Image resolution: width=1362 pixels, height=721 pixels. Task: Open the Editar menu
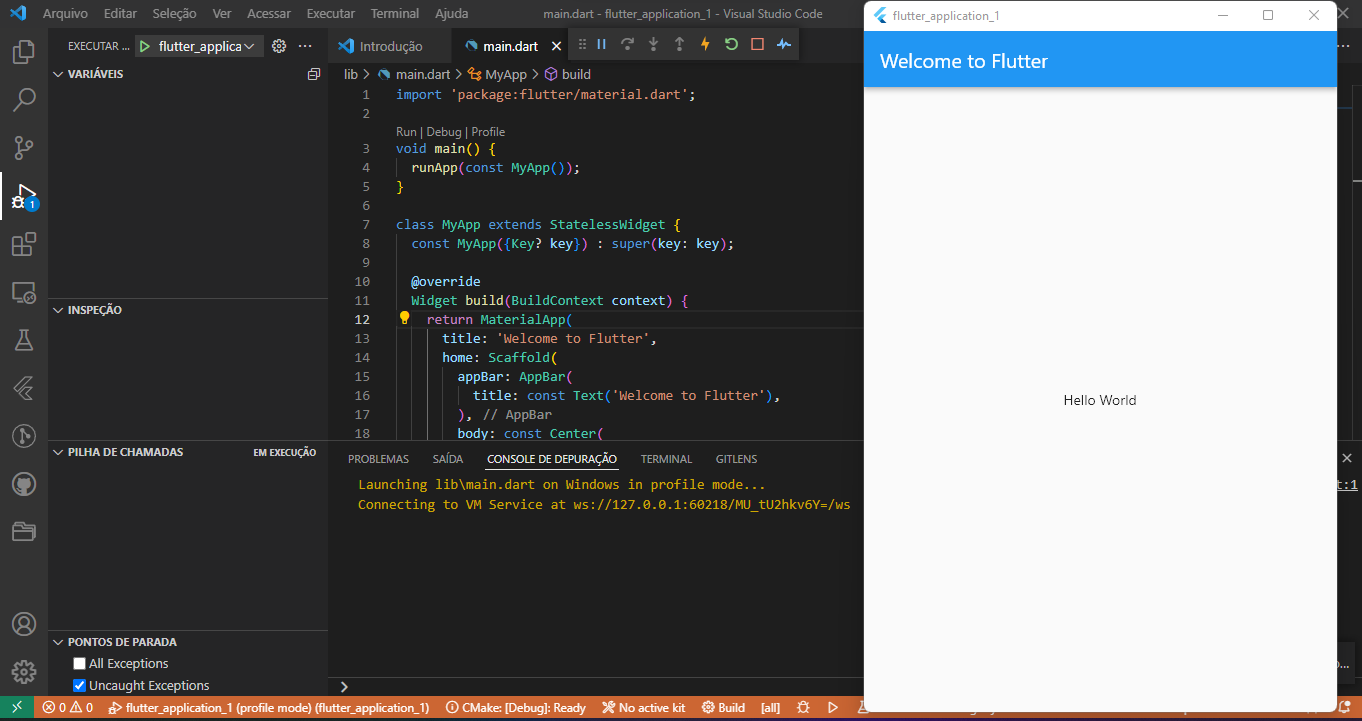pos(120,14)
